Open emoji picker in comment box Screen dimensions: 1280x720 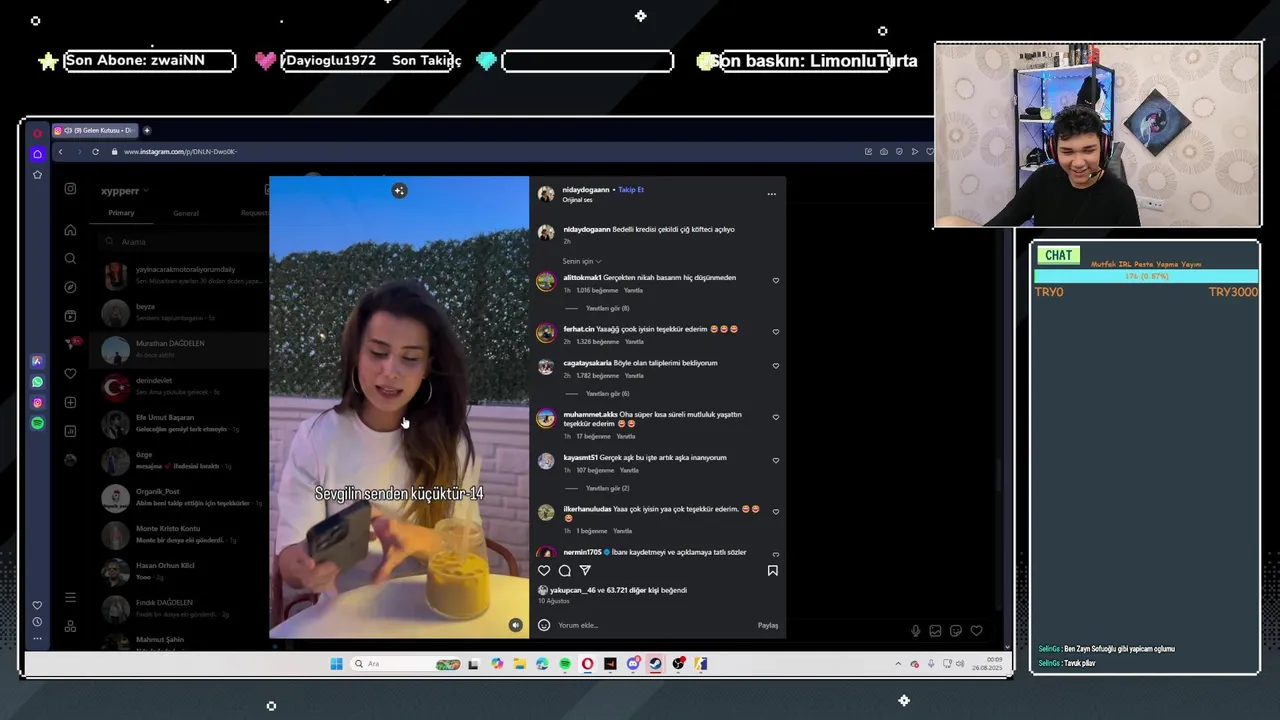point(544,625)
